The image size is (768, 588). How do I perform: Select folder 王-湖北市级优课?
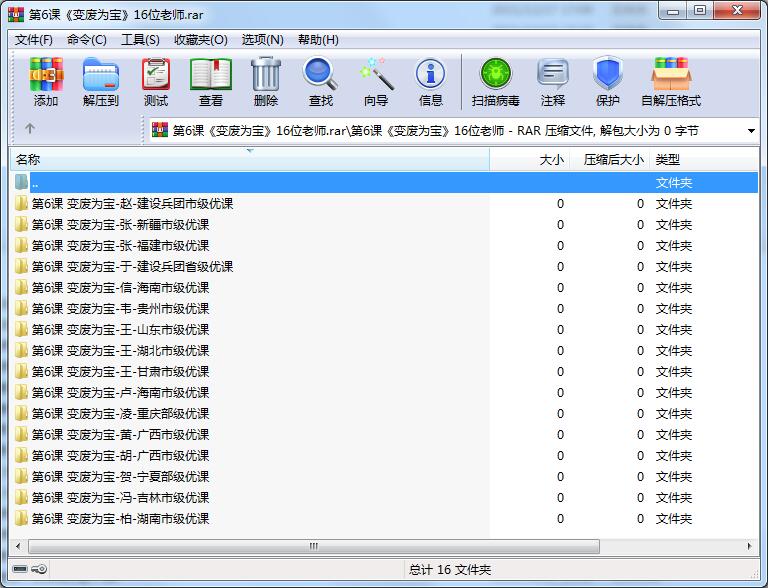(385, 351)
